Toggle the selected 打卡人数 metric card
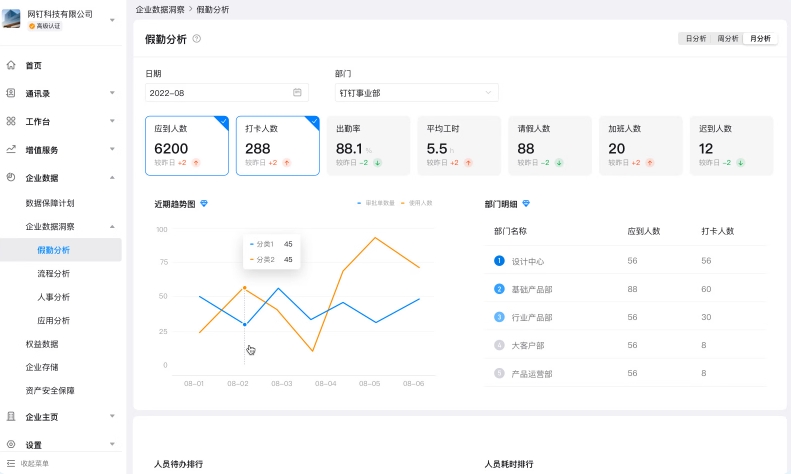Screen dimensions: 791x474 (277, 146)
